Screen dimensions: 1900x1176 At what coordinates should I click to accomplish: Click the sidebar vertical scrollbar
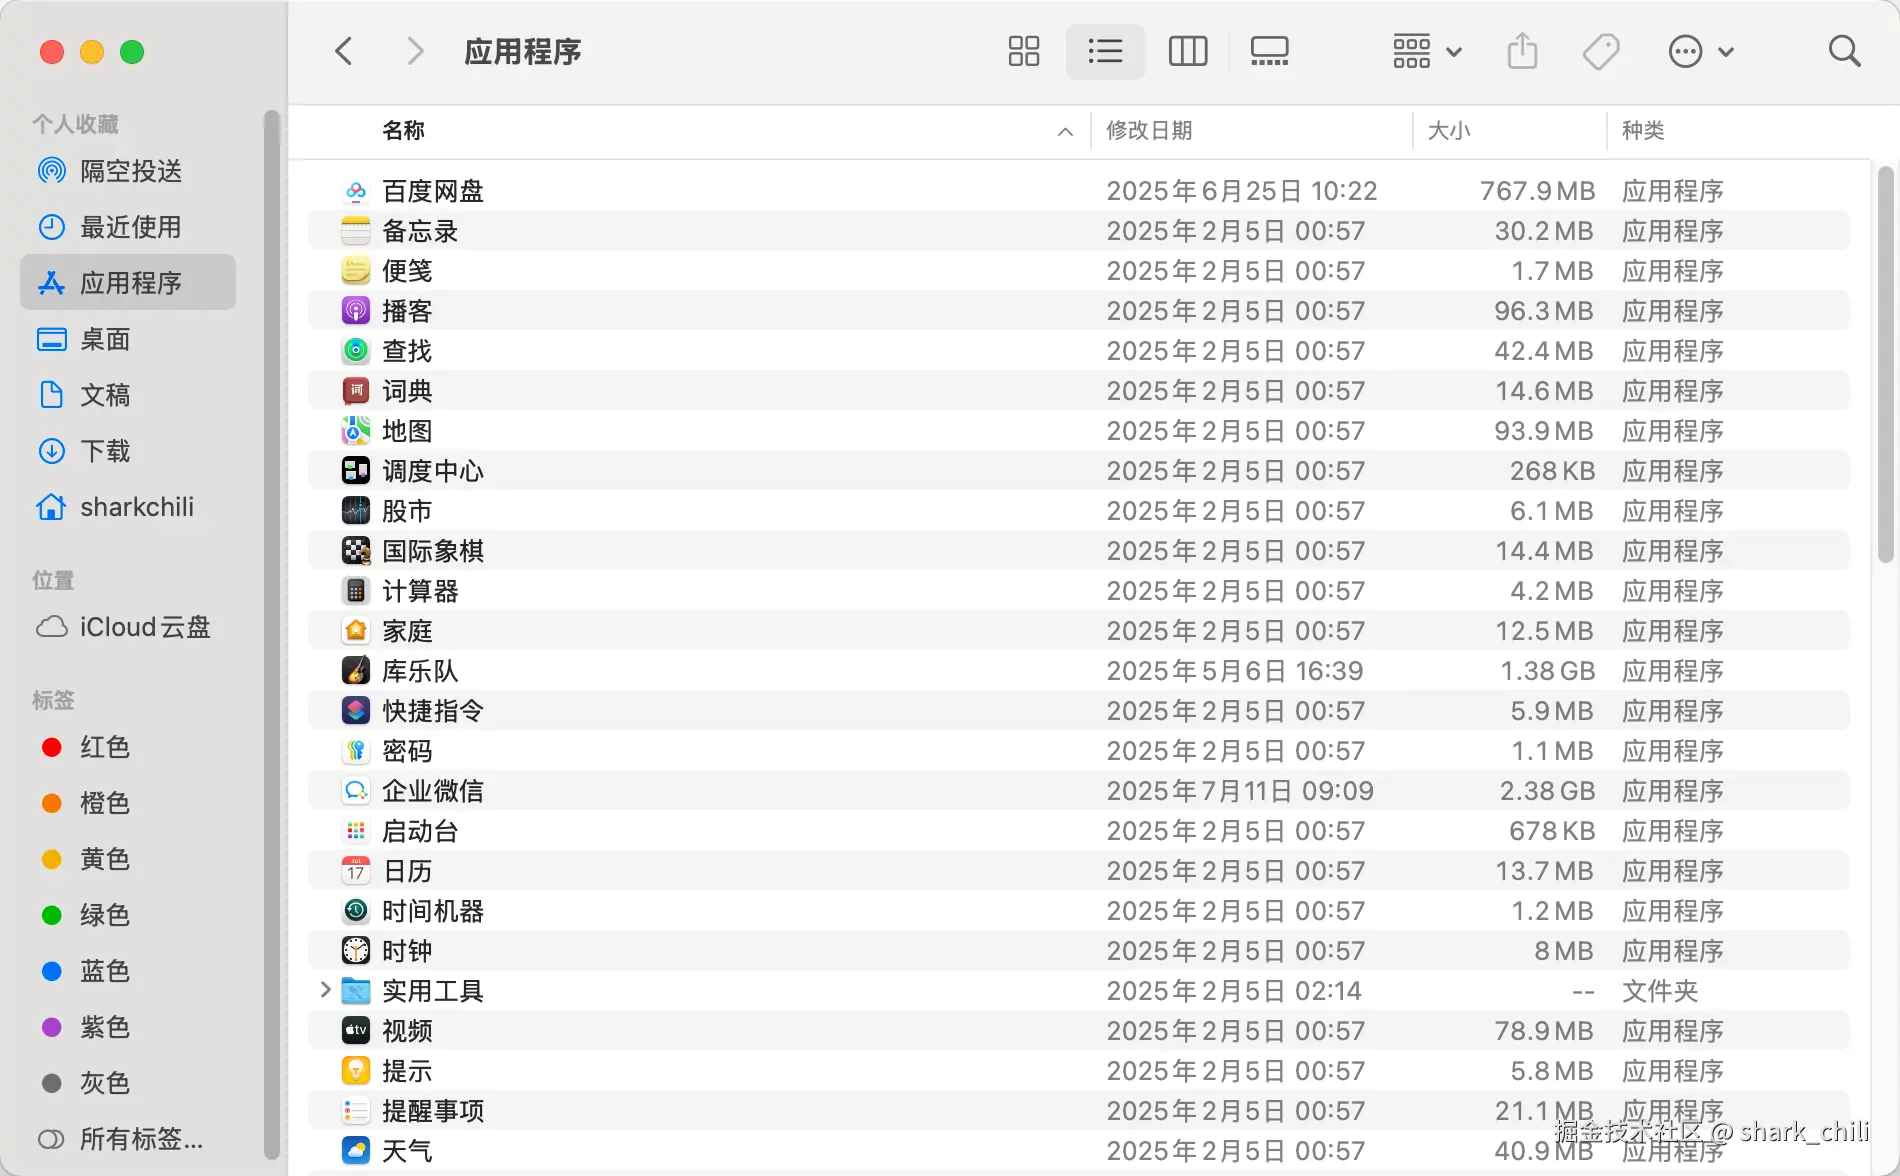pyautogui.click(x=271, y=635)
